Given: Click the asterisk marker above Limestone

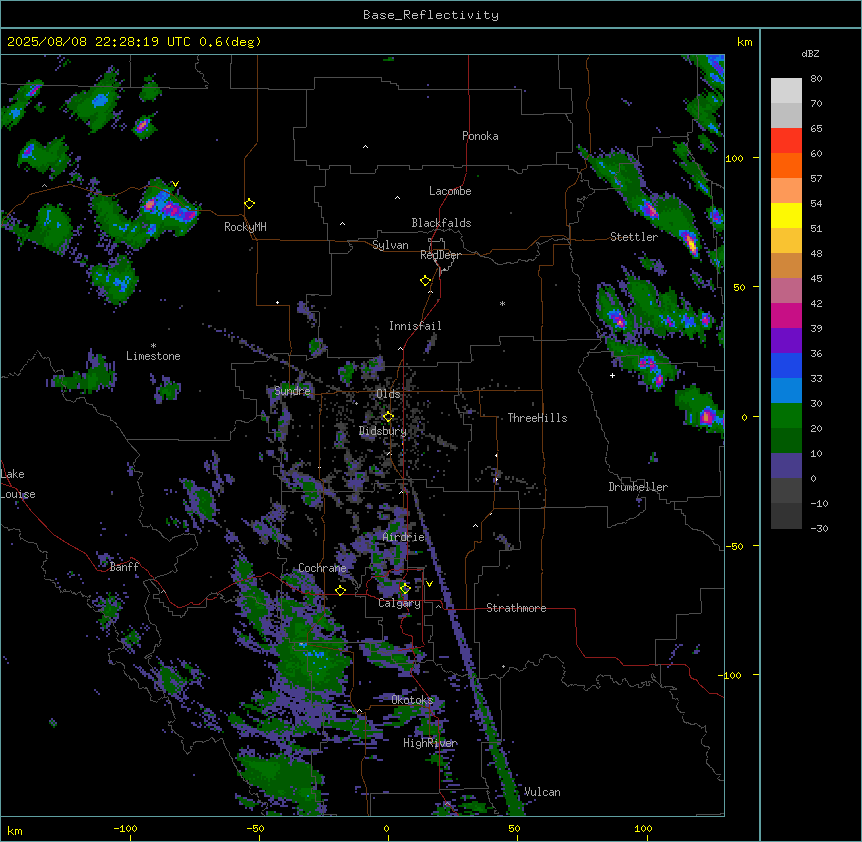Looking at the screenshot, I should (x=153, y=346).
